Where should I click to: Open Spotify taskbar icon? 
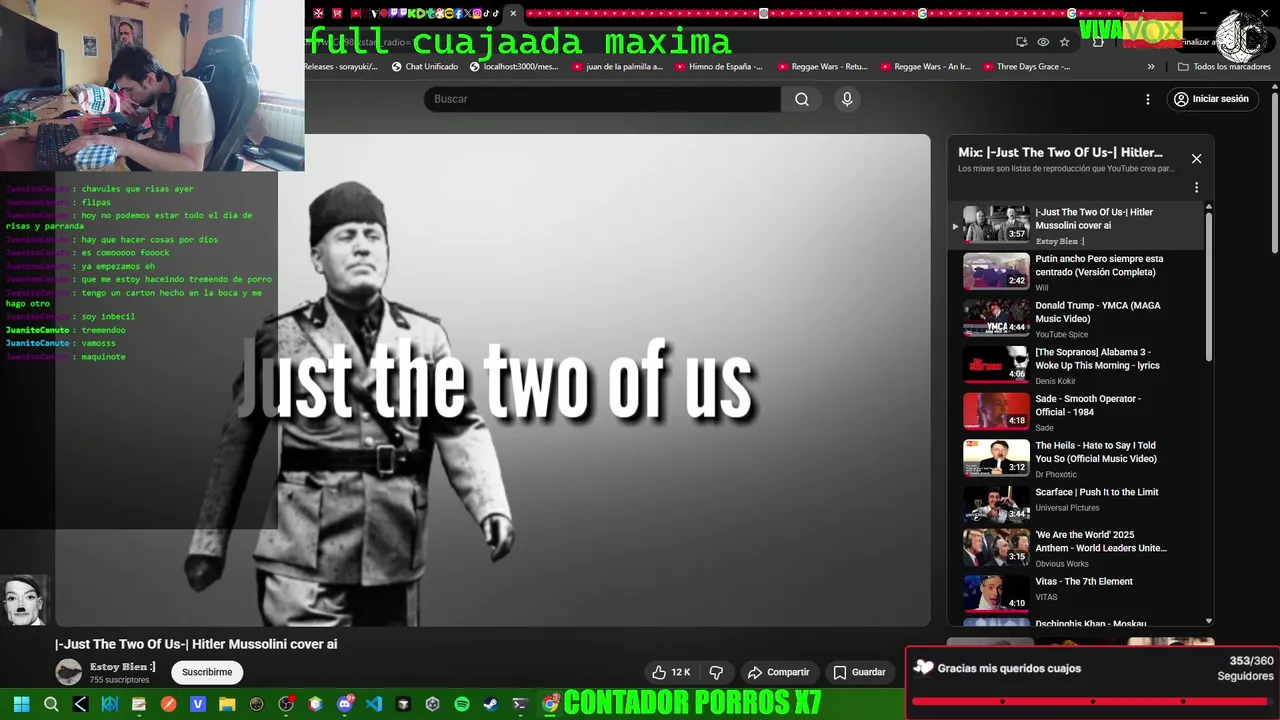click(x=462, y=704)
